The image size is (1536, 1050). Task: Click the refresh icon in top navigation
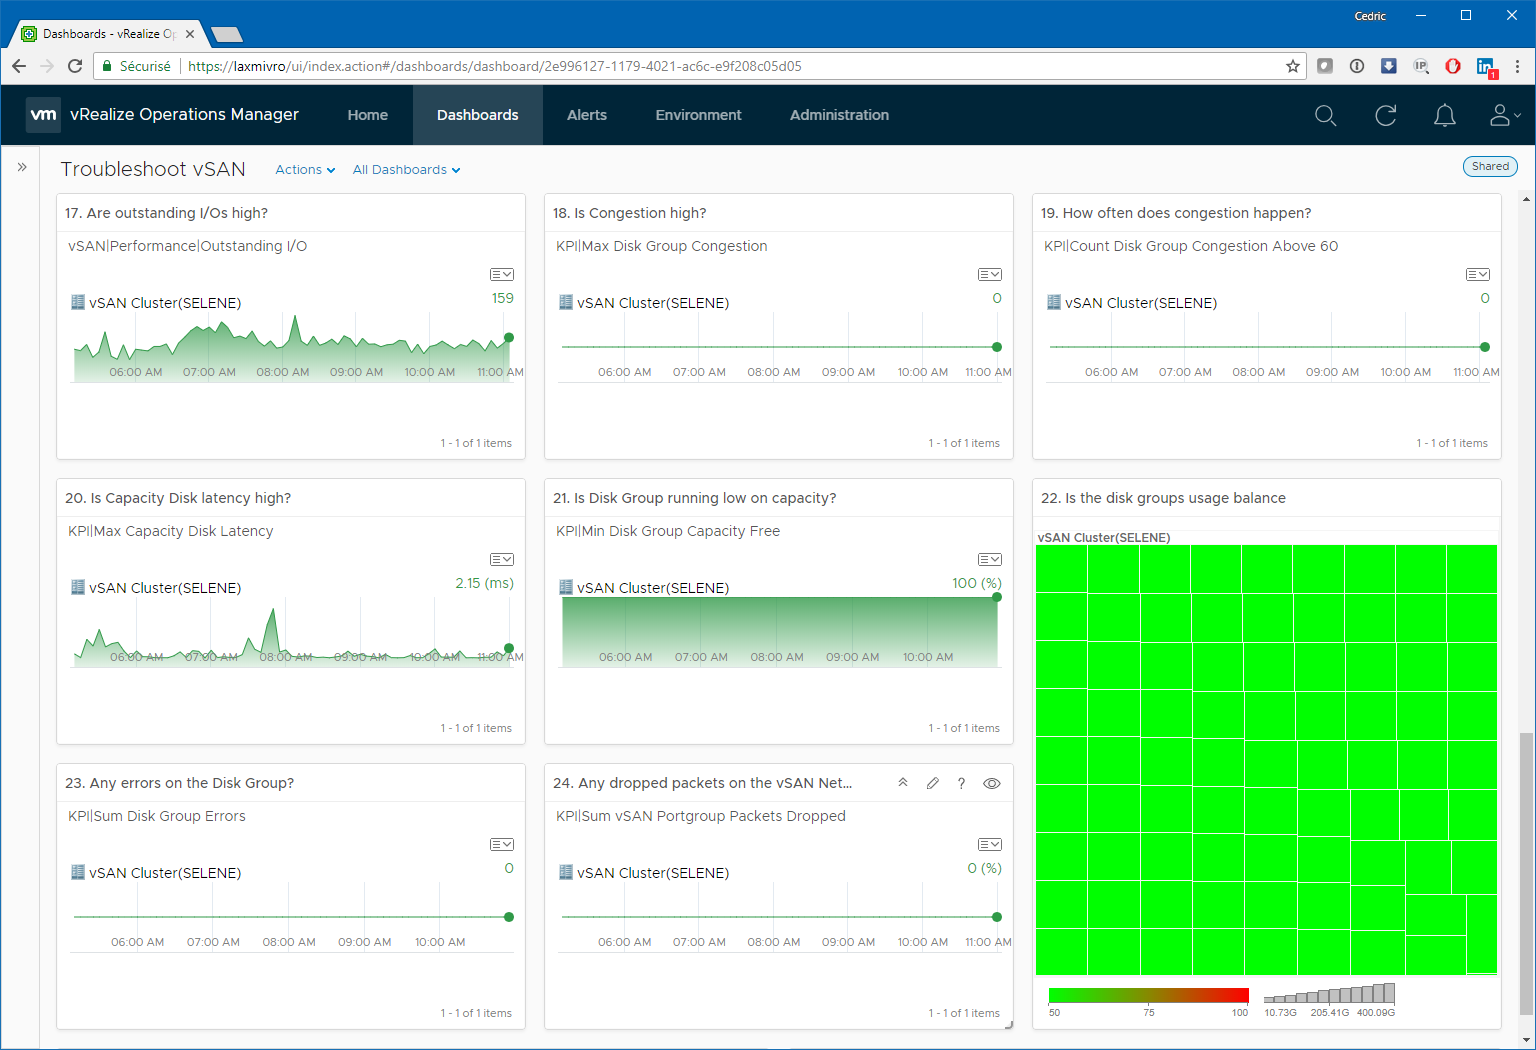1385,116
